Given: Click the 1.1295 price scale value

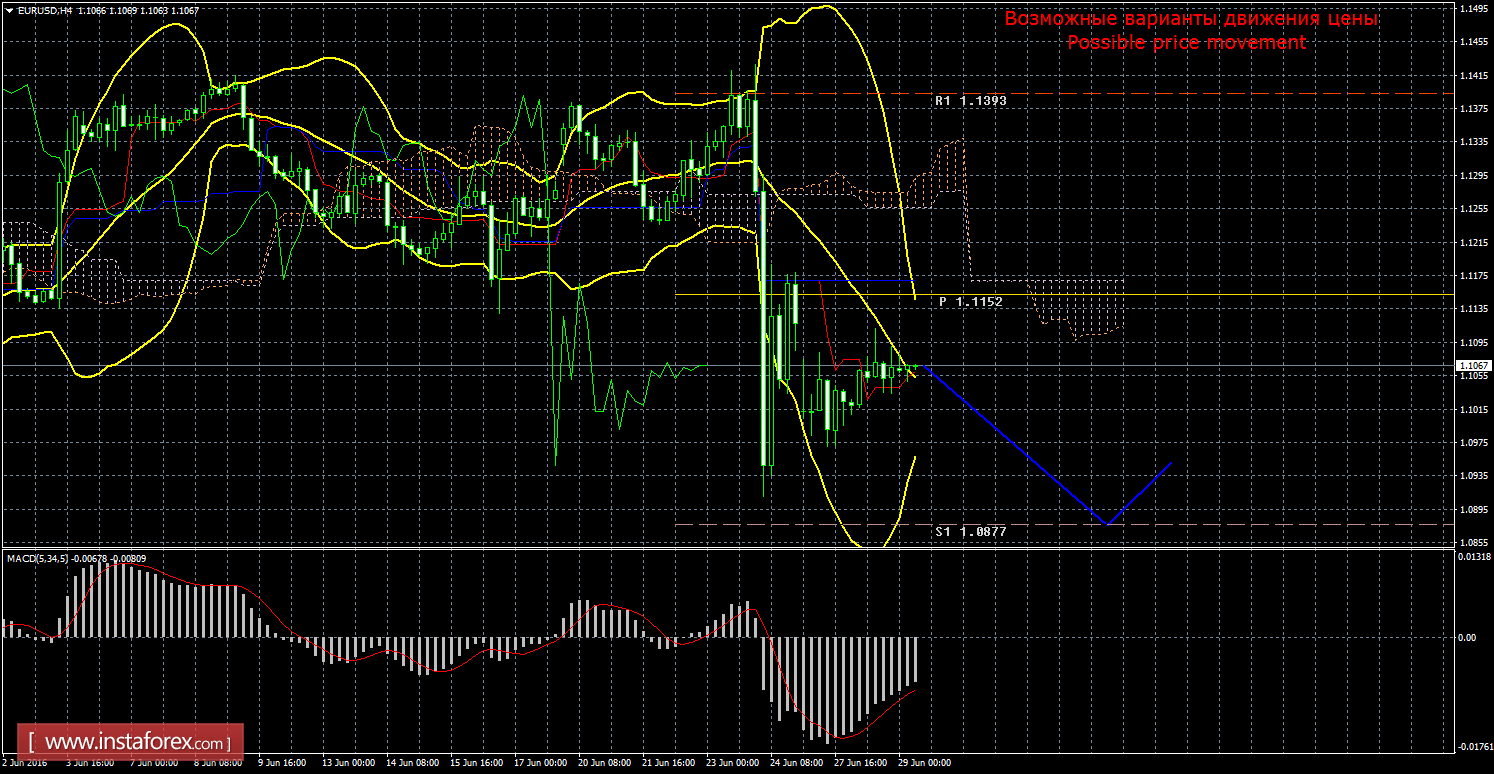Looking at the screenshot, I should [1474, 176].
